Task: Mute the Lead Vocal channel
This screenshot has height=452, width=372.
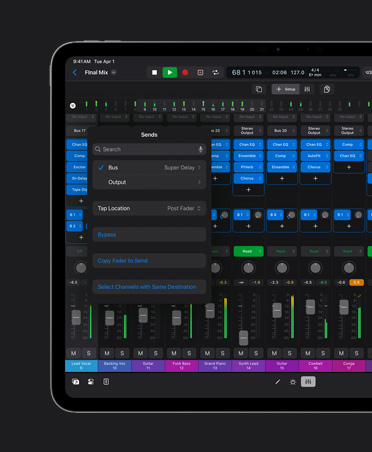Action: point(74,353)
